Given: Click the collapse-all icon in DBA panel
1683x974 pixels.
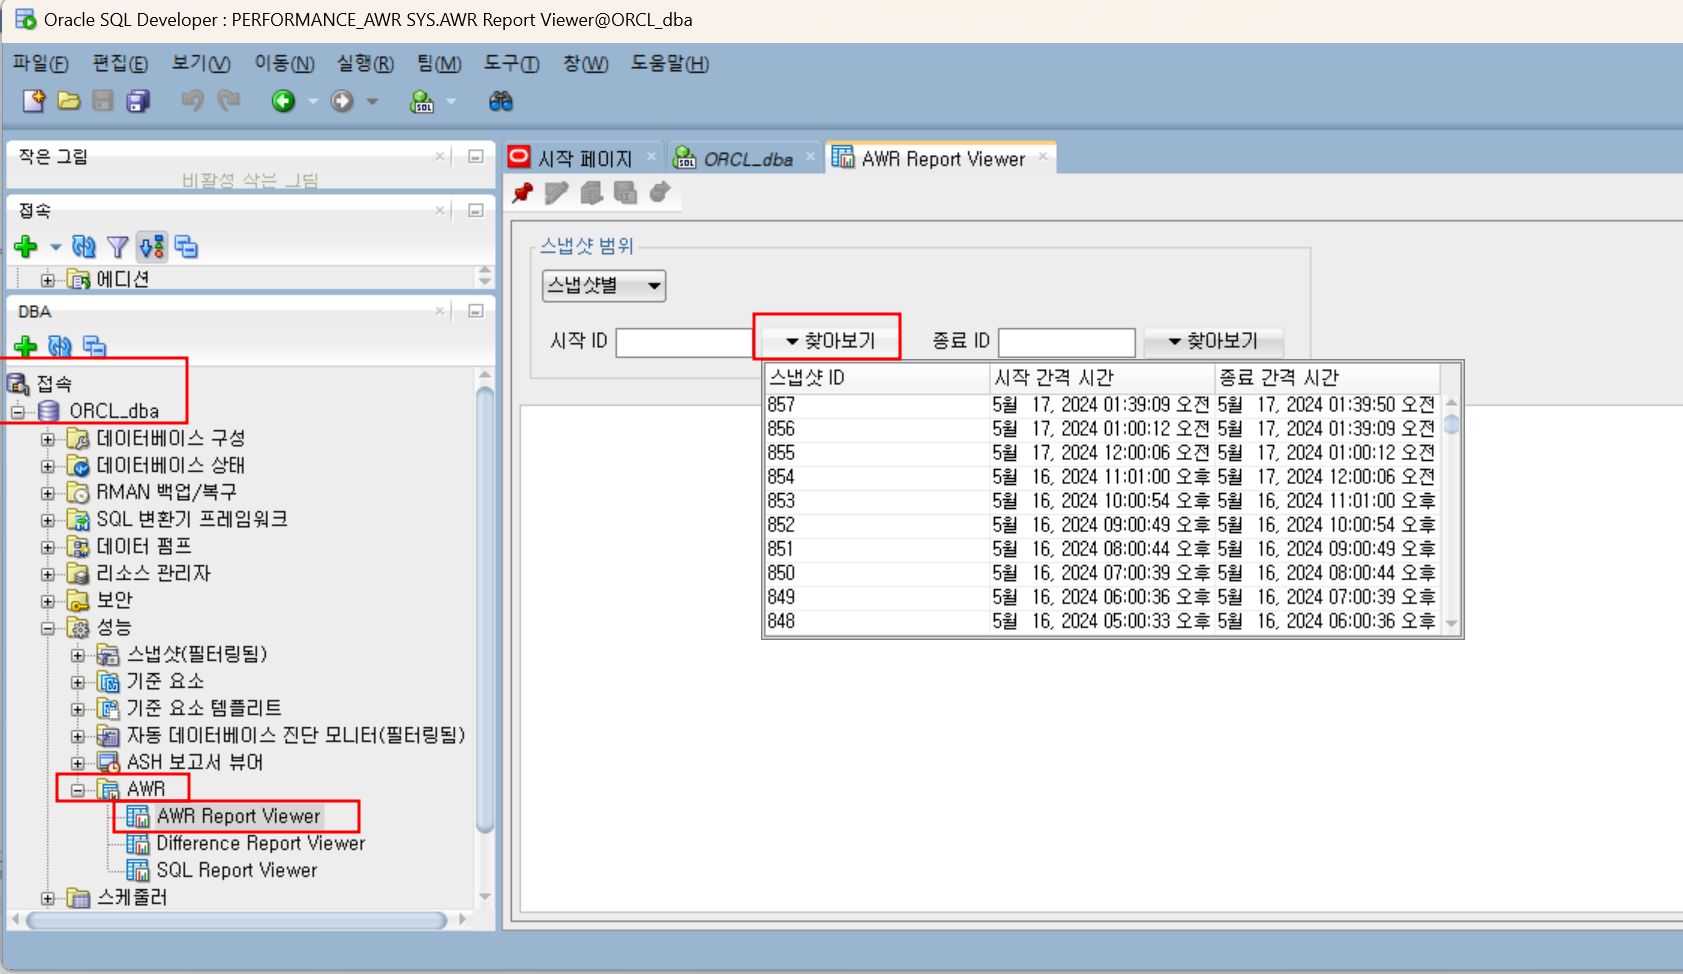Looking at the screenshot, I should point(94,346).
